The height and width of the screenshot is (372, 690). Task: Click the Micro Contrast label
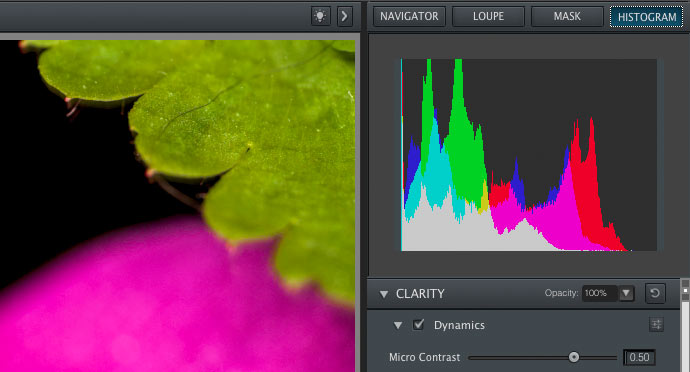pos(424,357)
